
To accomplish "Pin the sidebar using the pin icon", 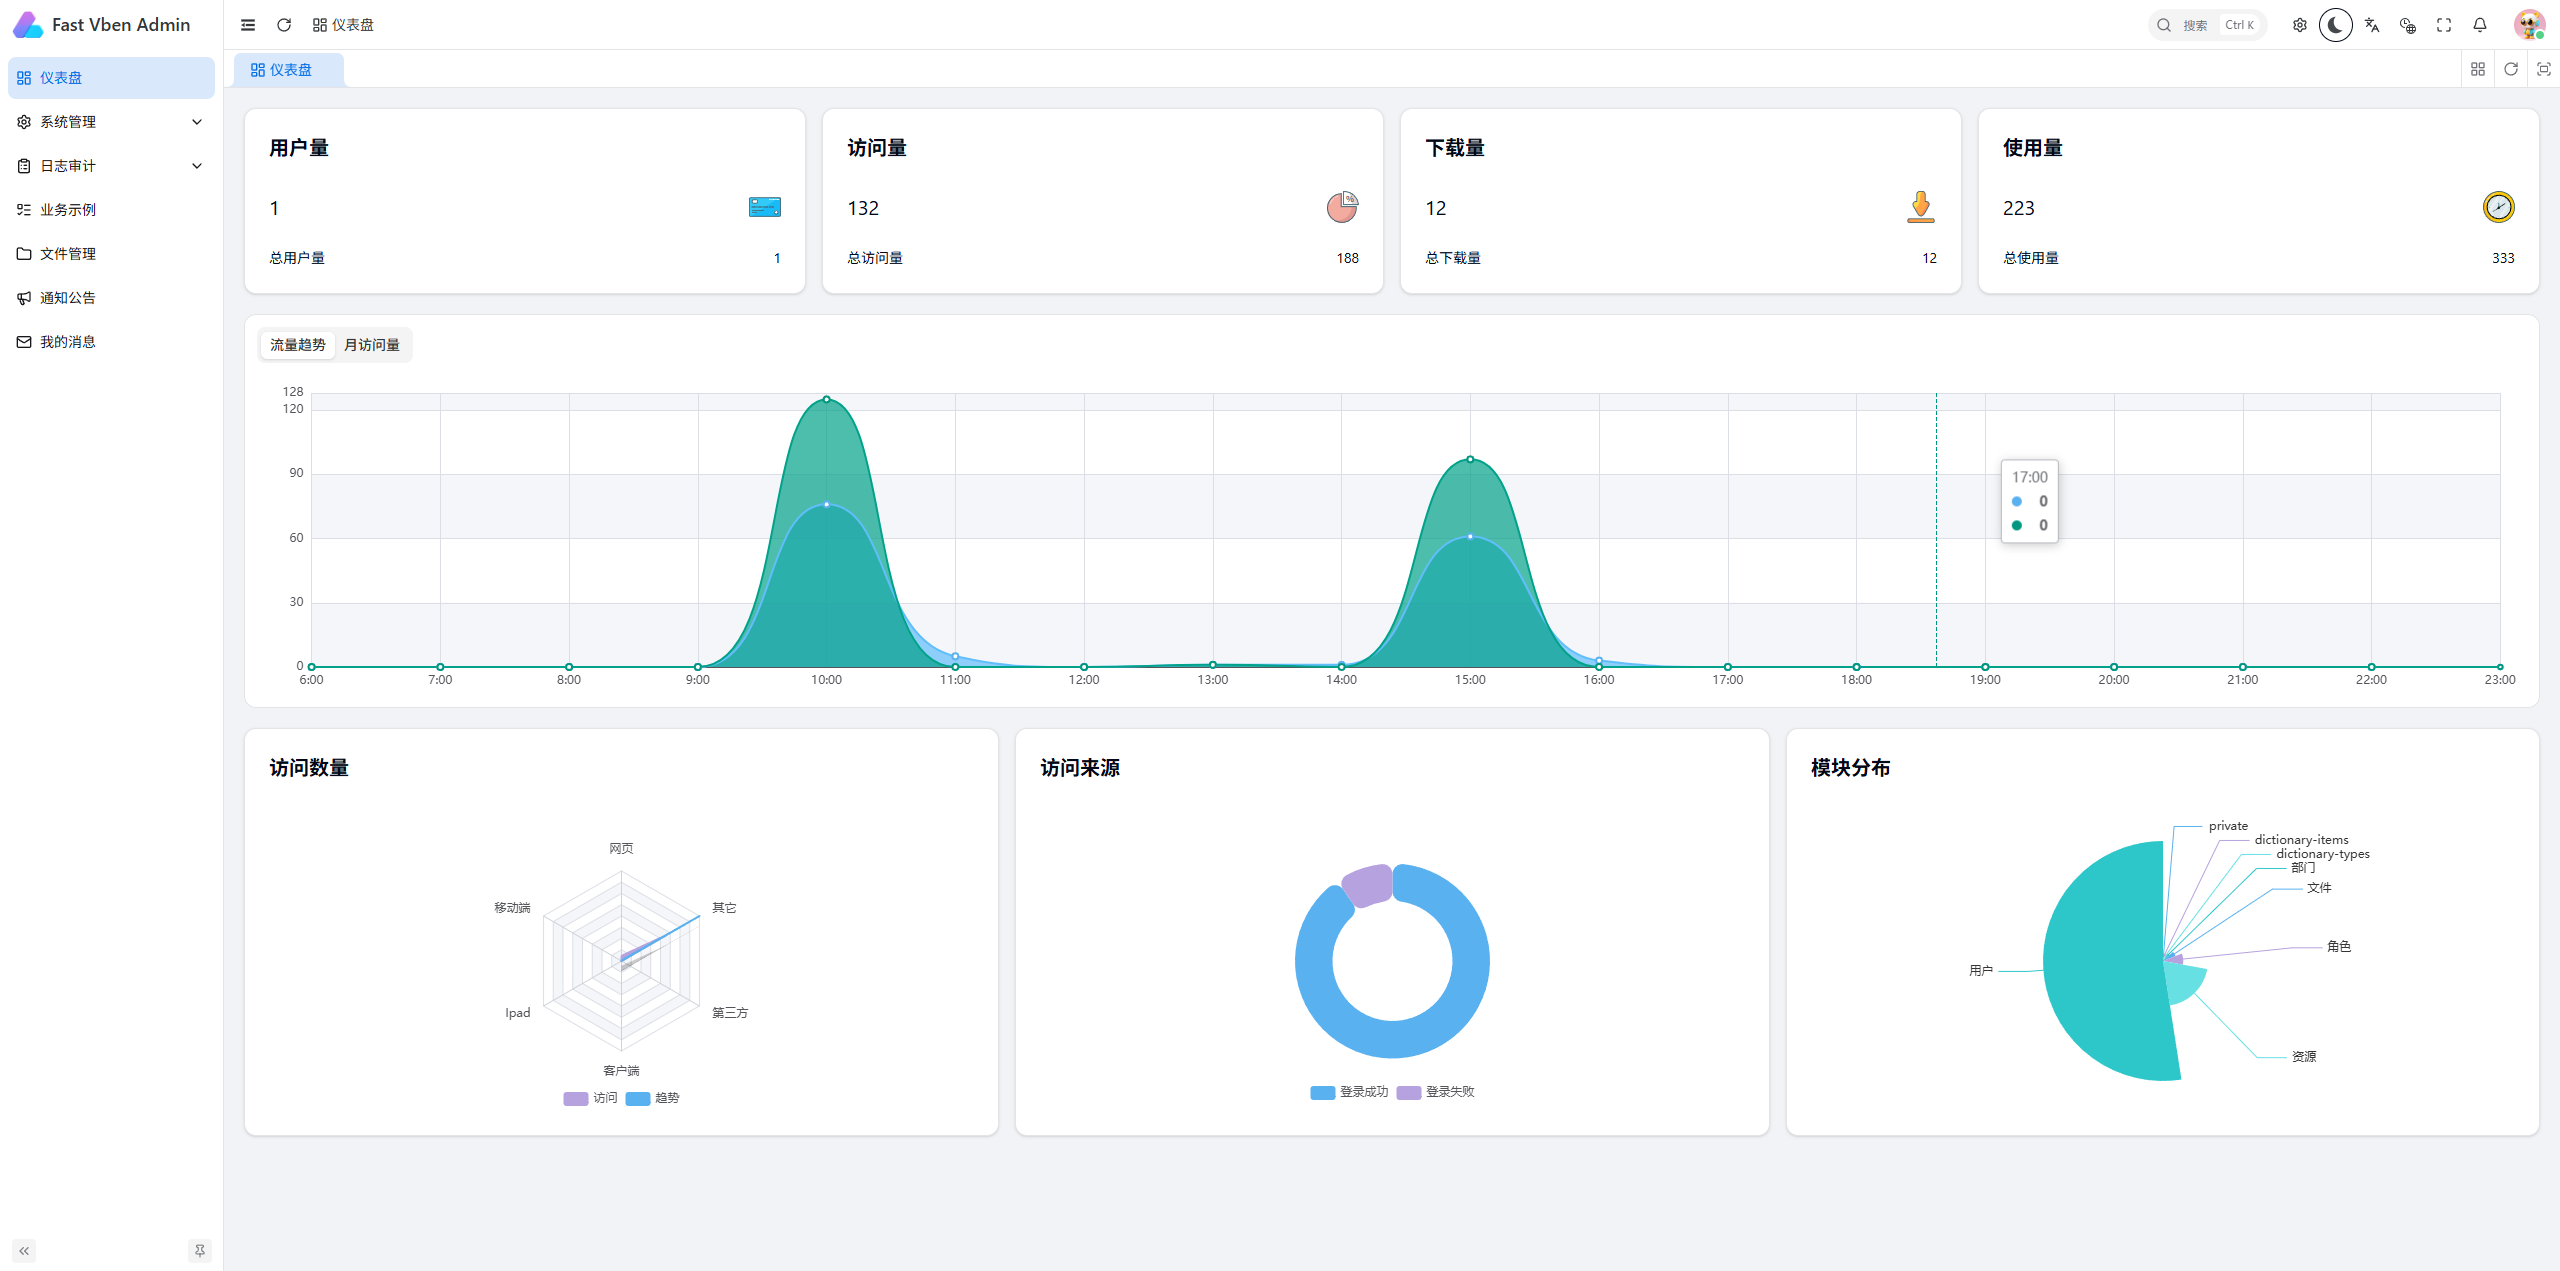I will tap(200, 1250).
